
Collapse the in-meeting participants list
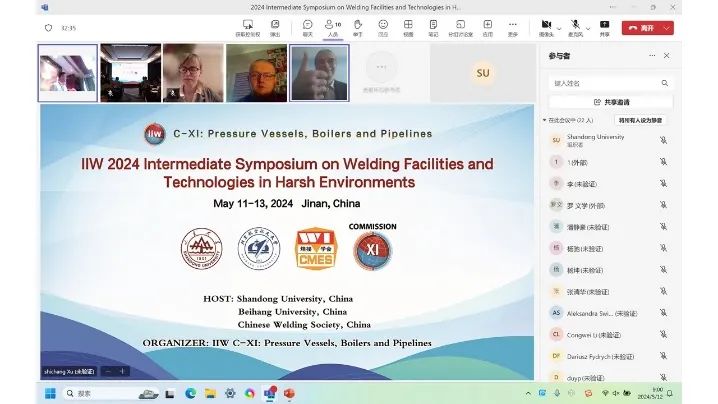pos(544,120)
